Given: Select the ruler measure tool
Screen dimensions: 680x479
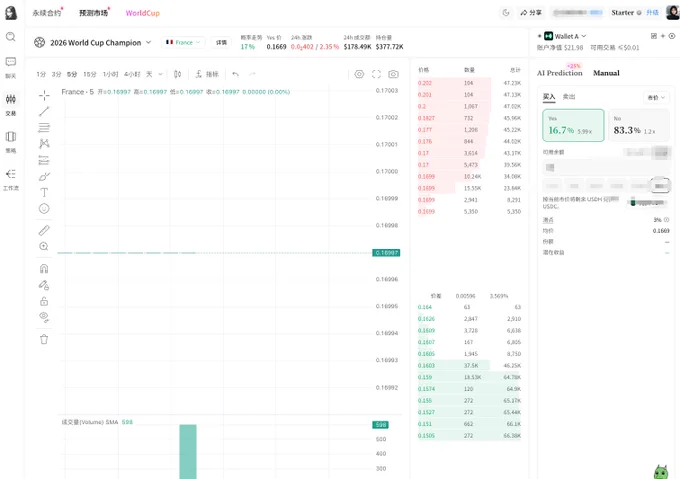Looking at the screenshot, I should 44,230.
